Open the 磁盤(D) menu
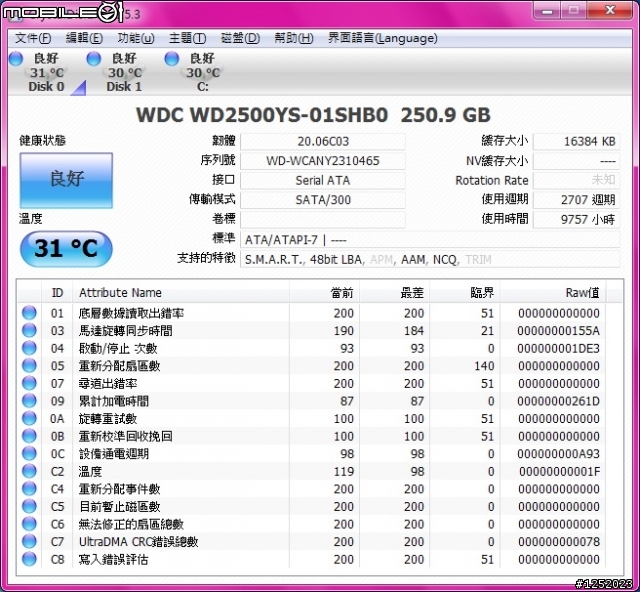 pos(240,38)
